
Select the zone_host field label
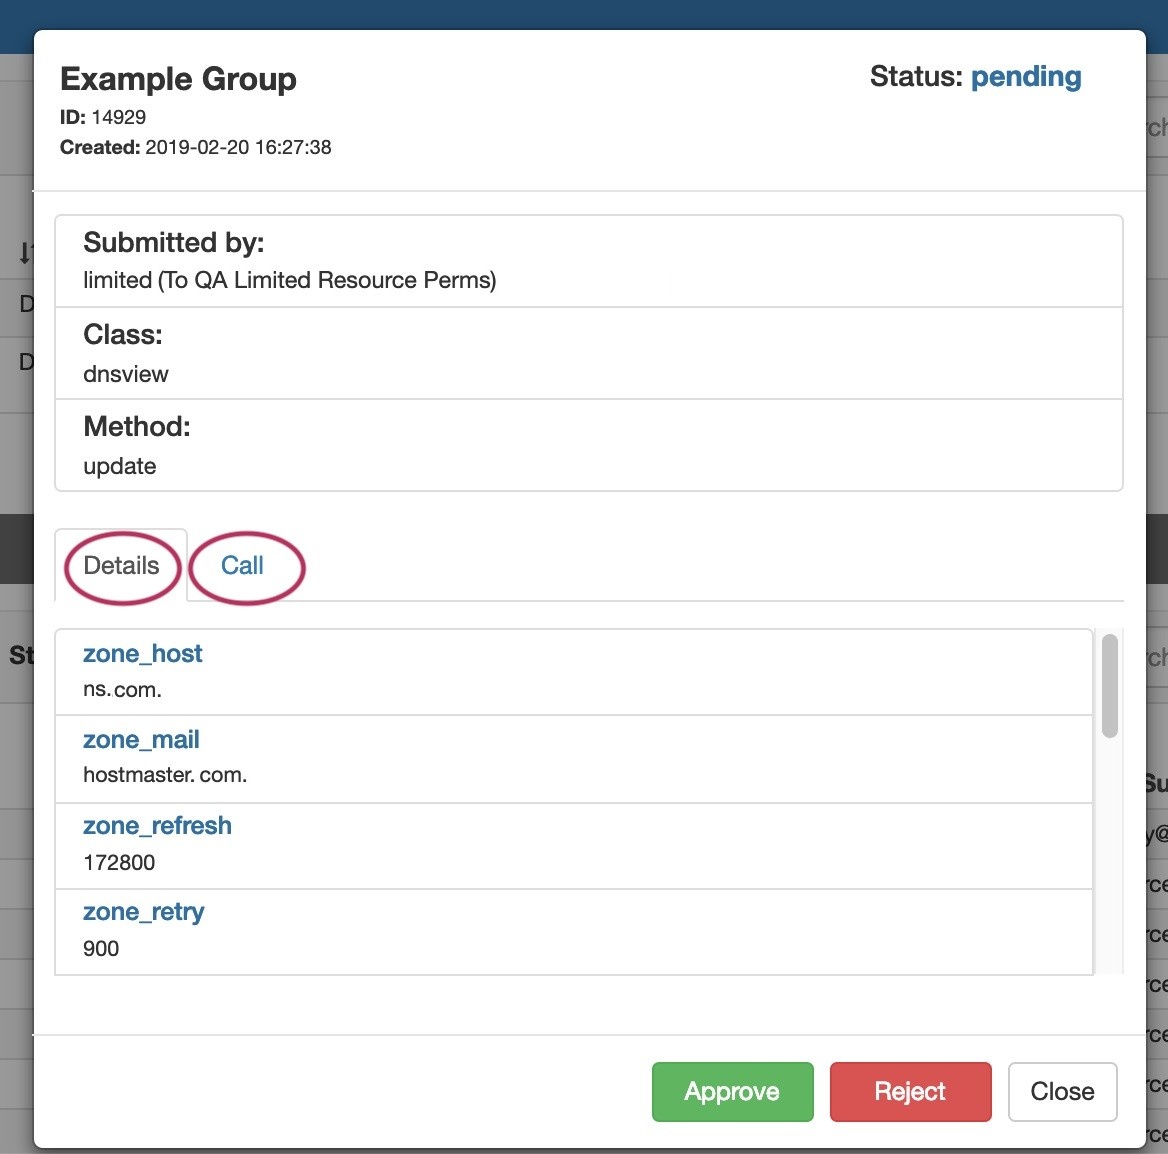(x=143, y=654)
